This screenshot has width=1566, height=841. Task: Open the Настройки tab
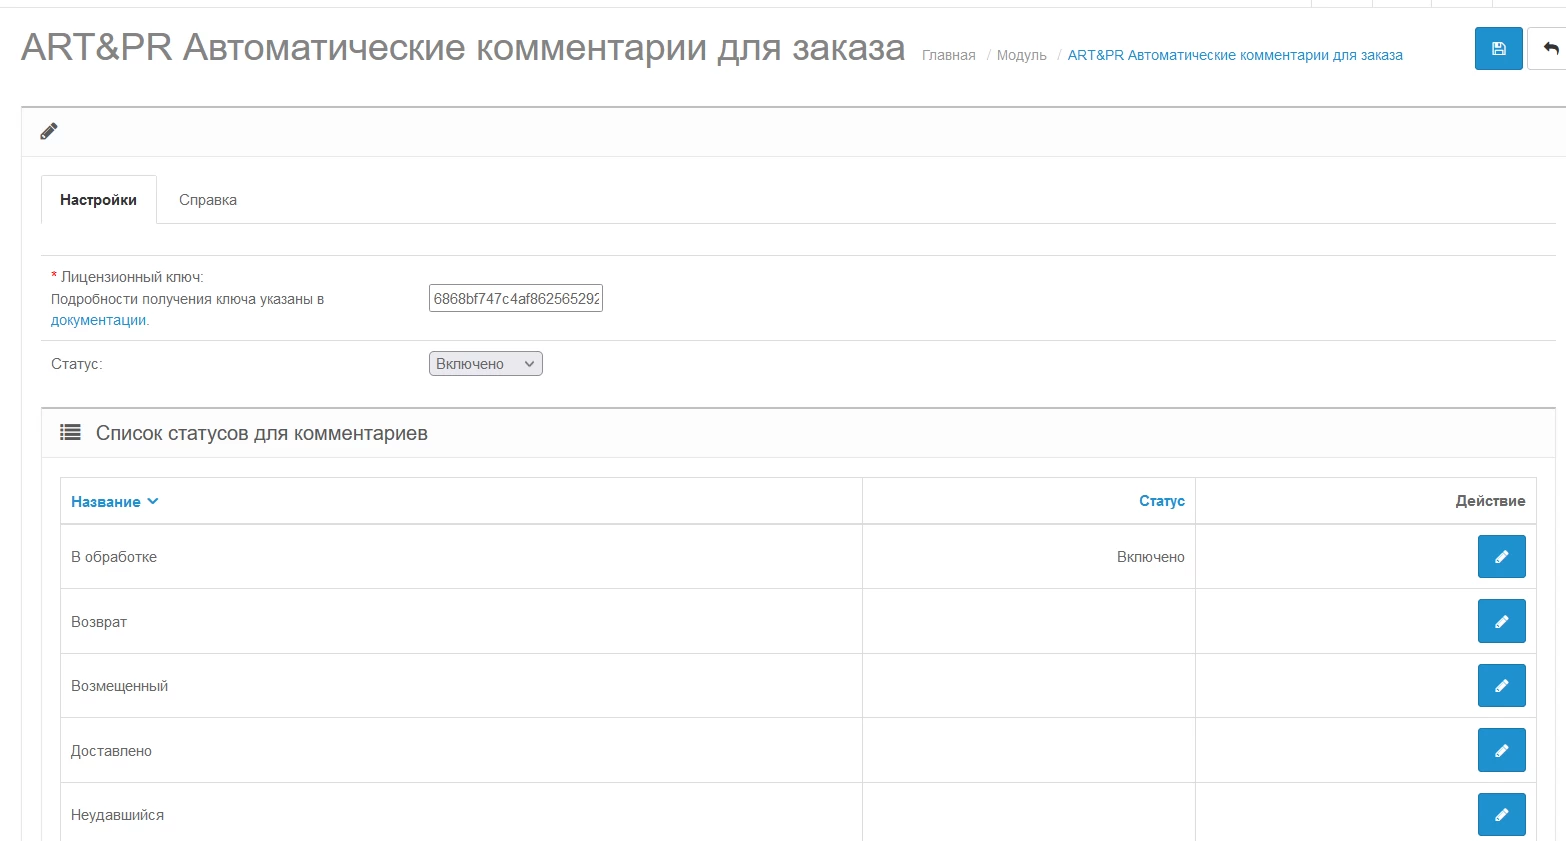(98, 200)
